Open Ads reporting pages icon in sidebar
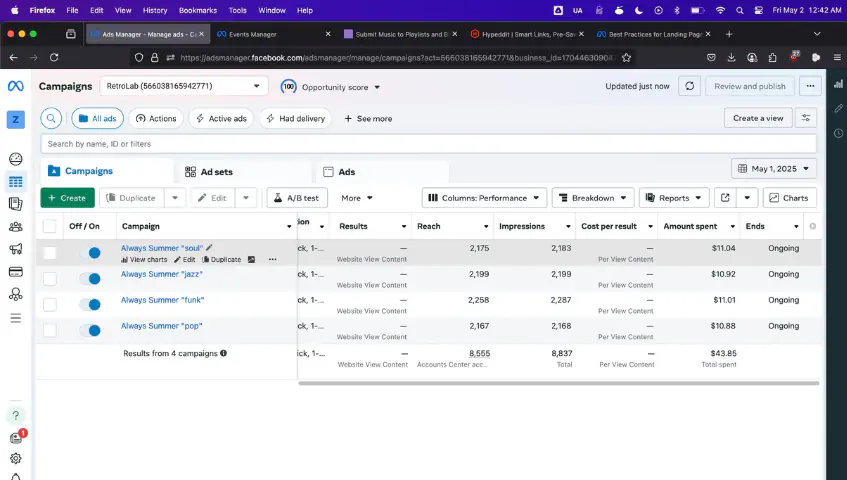The image size is (847, 480). pyautogui.click(x=16, y=204)
